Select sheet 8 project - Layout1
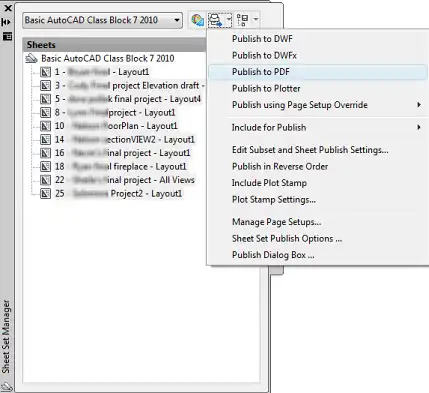This screenshot has width=429, height=393. click(115, 113)
